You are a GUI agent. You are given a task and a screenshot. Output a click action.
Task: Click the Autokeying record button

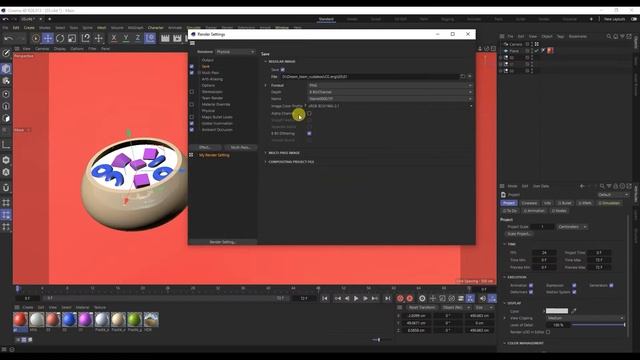410,299
